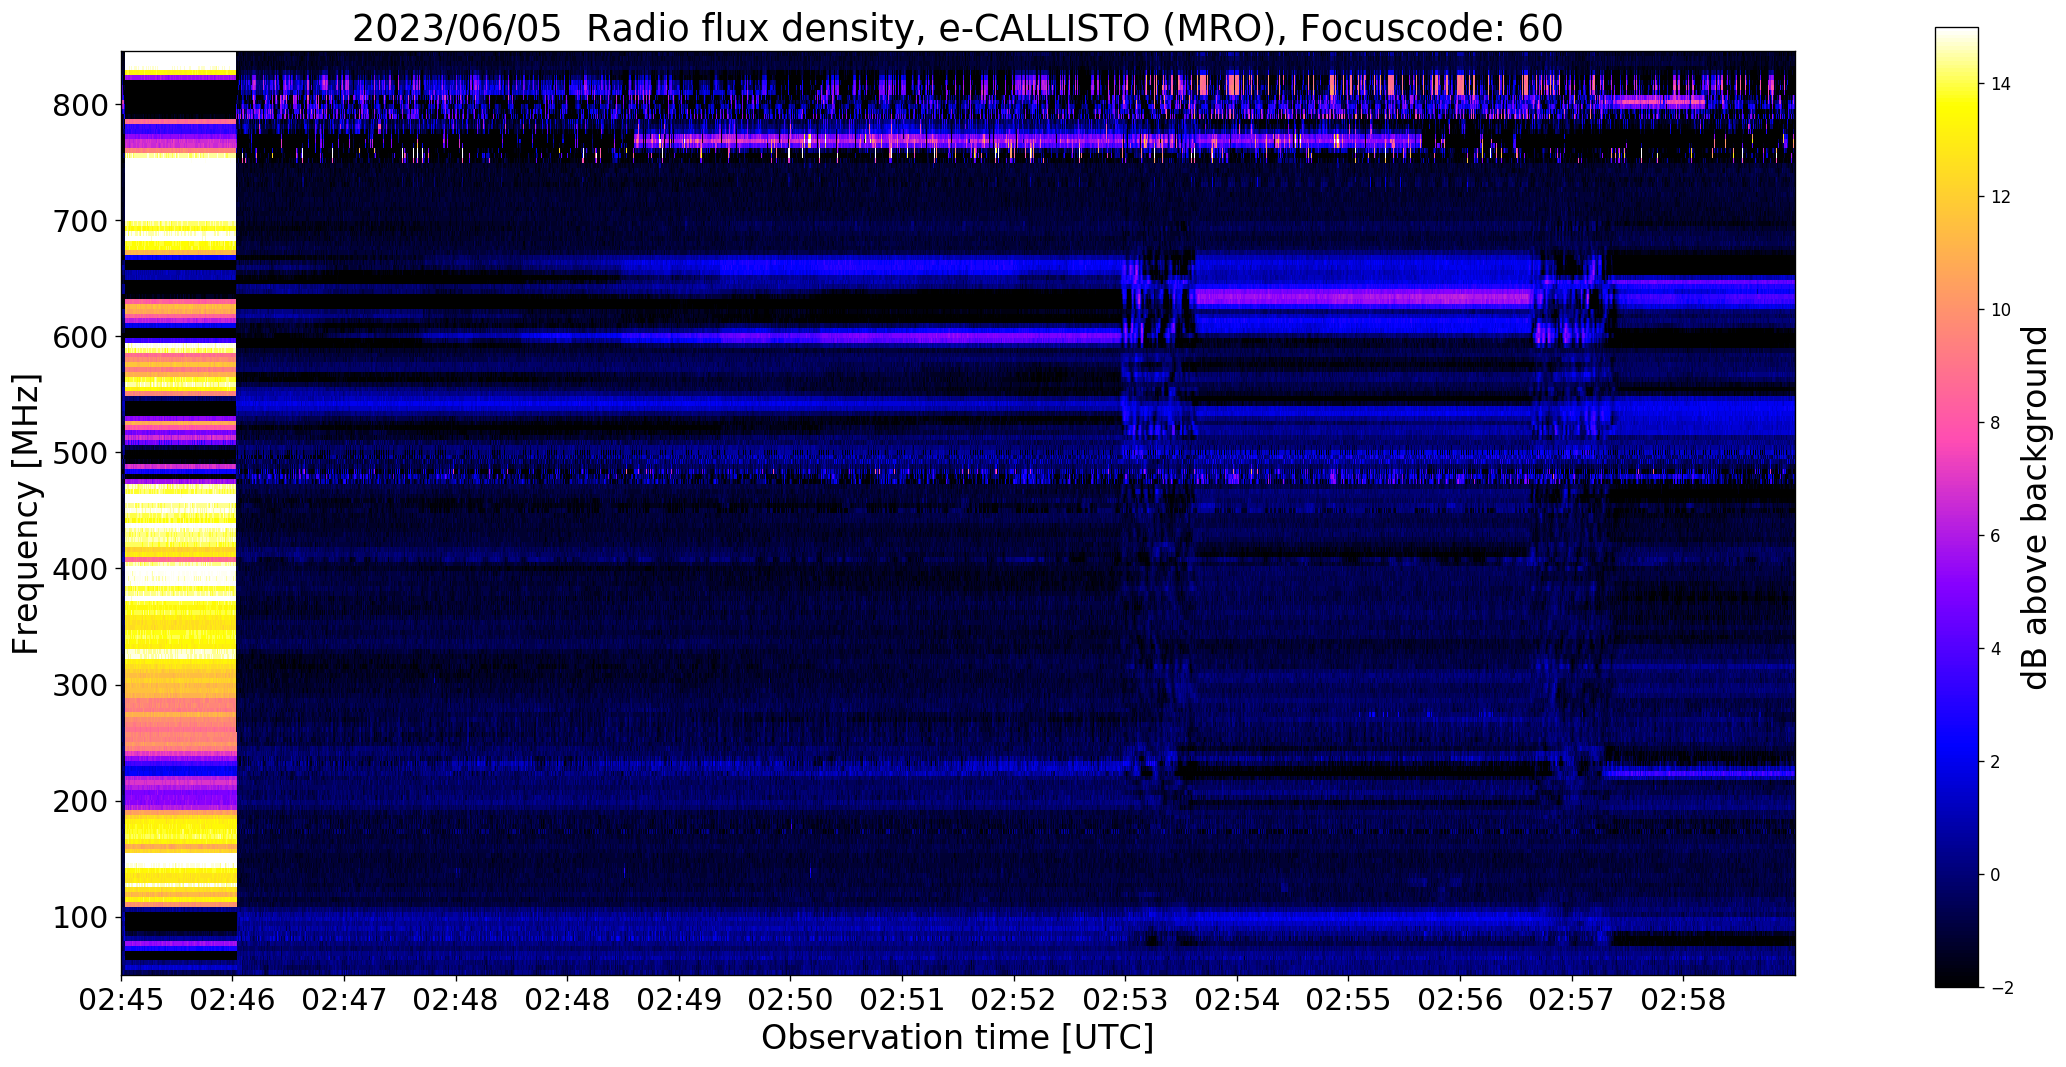Click the 02:55 time tick label
Viewport: 2066px width, 1067px height.
click(1349, 1000)
